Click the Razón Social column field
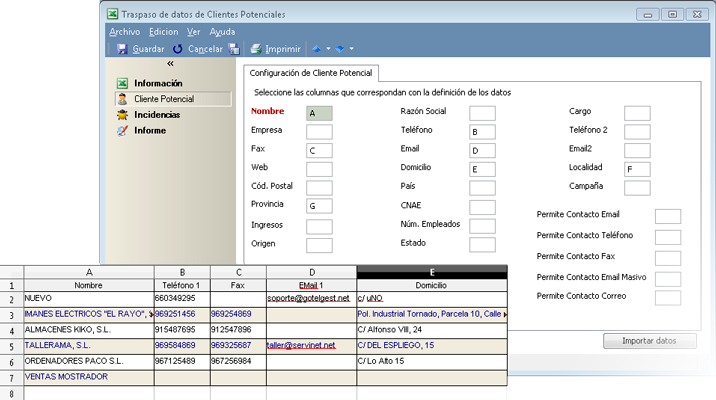This screenshot has width=716, height=400. click(x=482, y=113)
